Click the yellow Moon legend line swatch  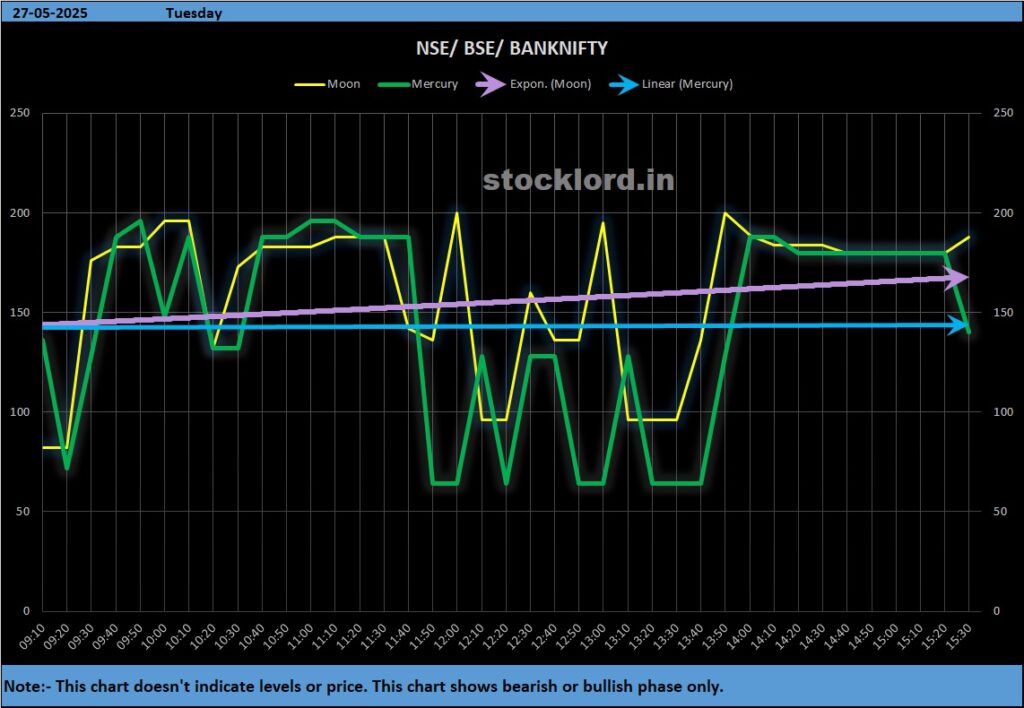310,85
